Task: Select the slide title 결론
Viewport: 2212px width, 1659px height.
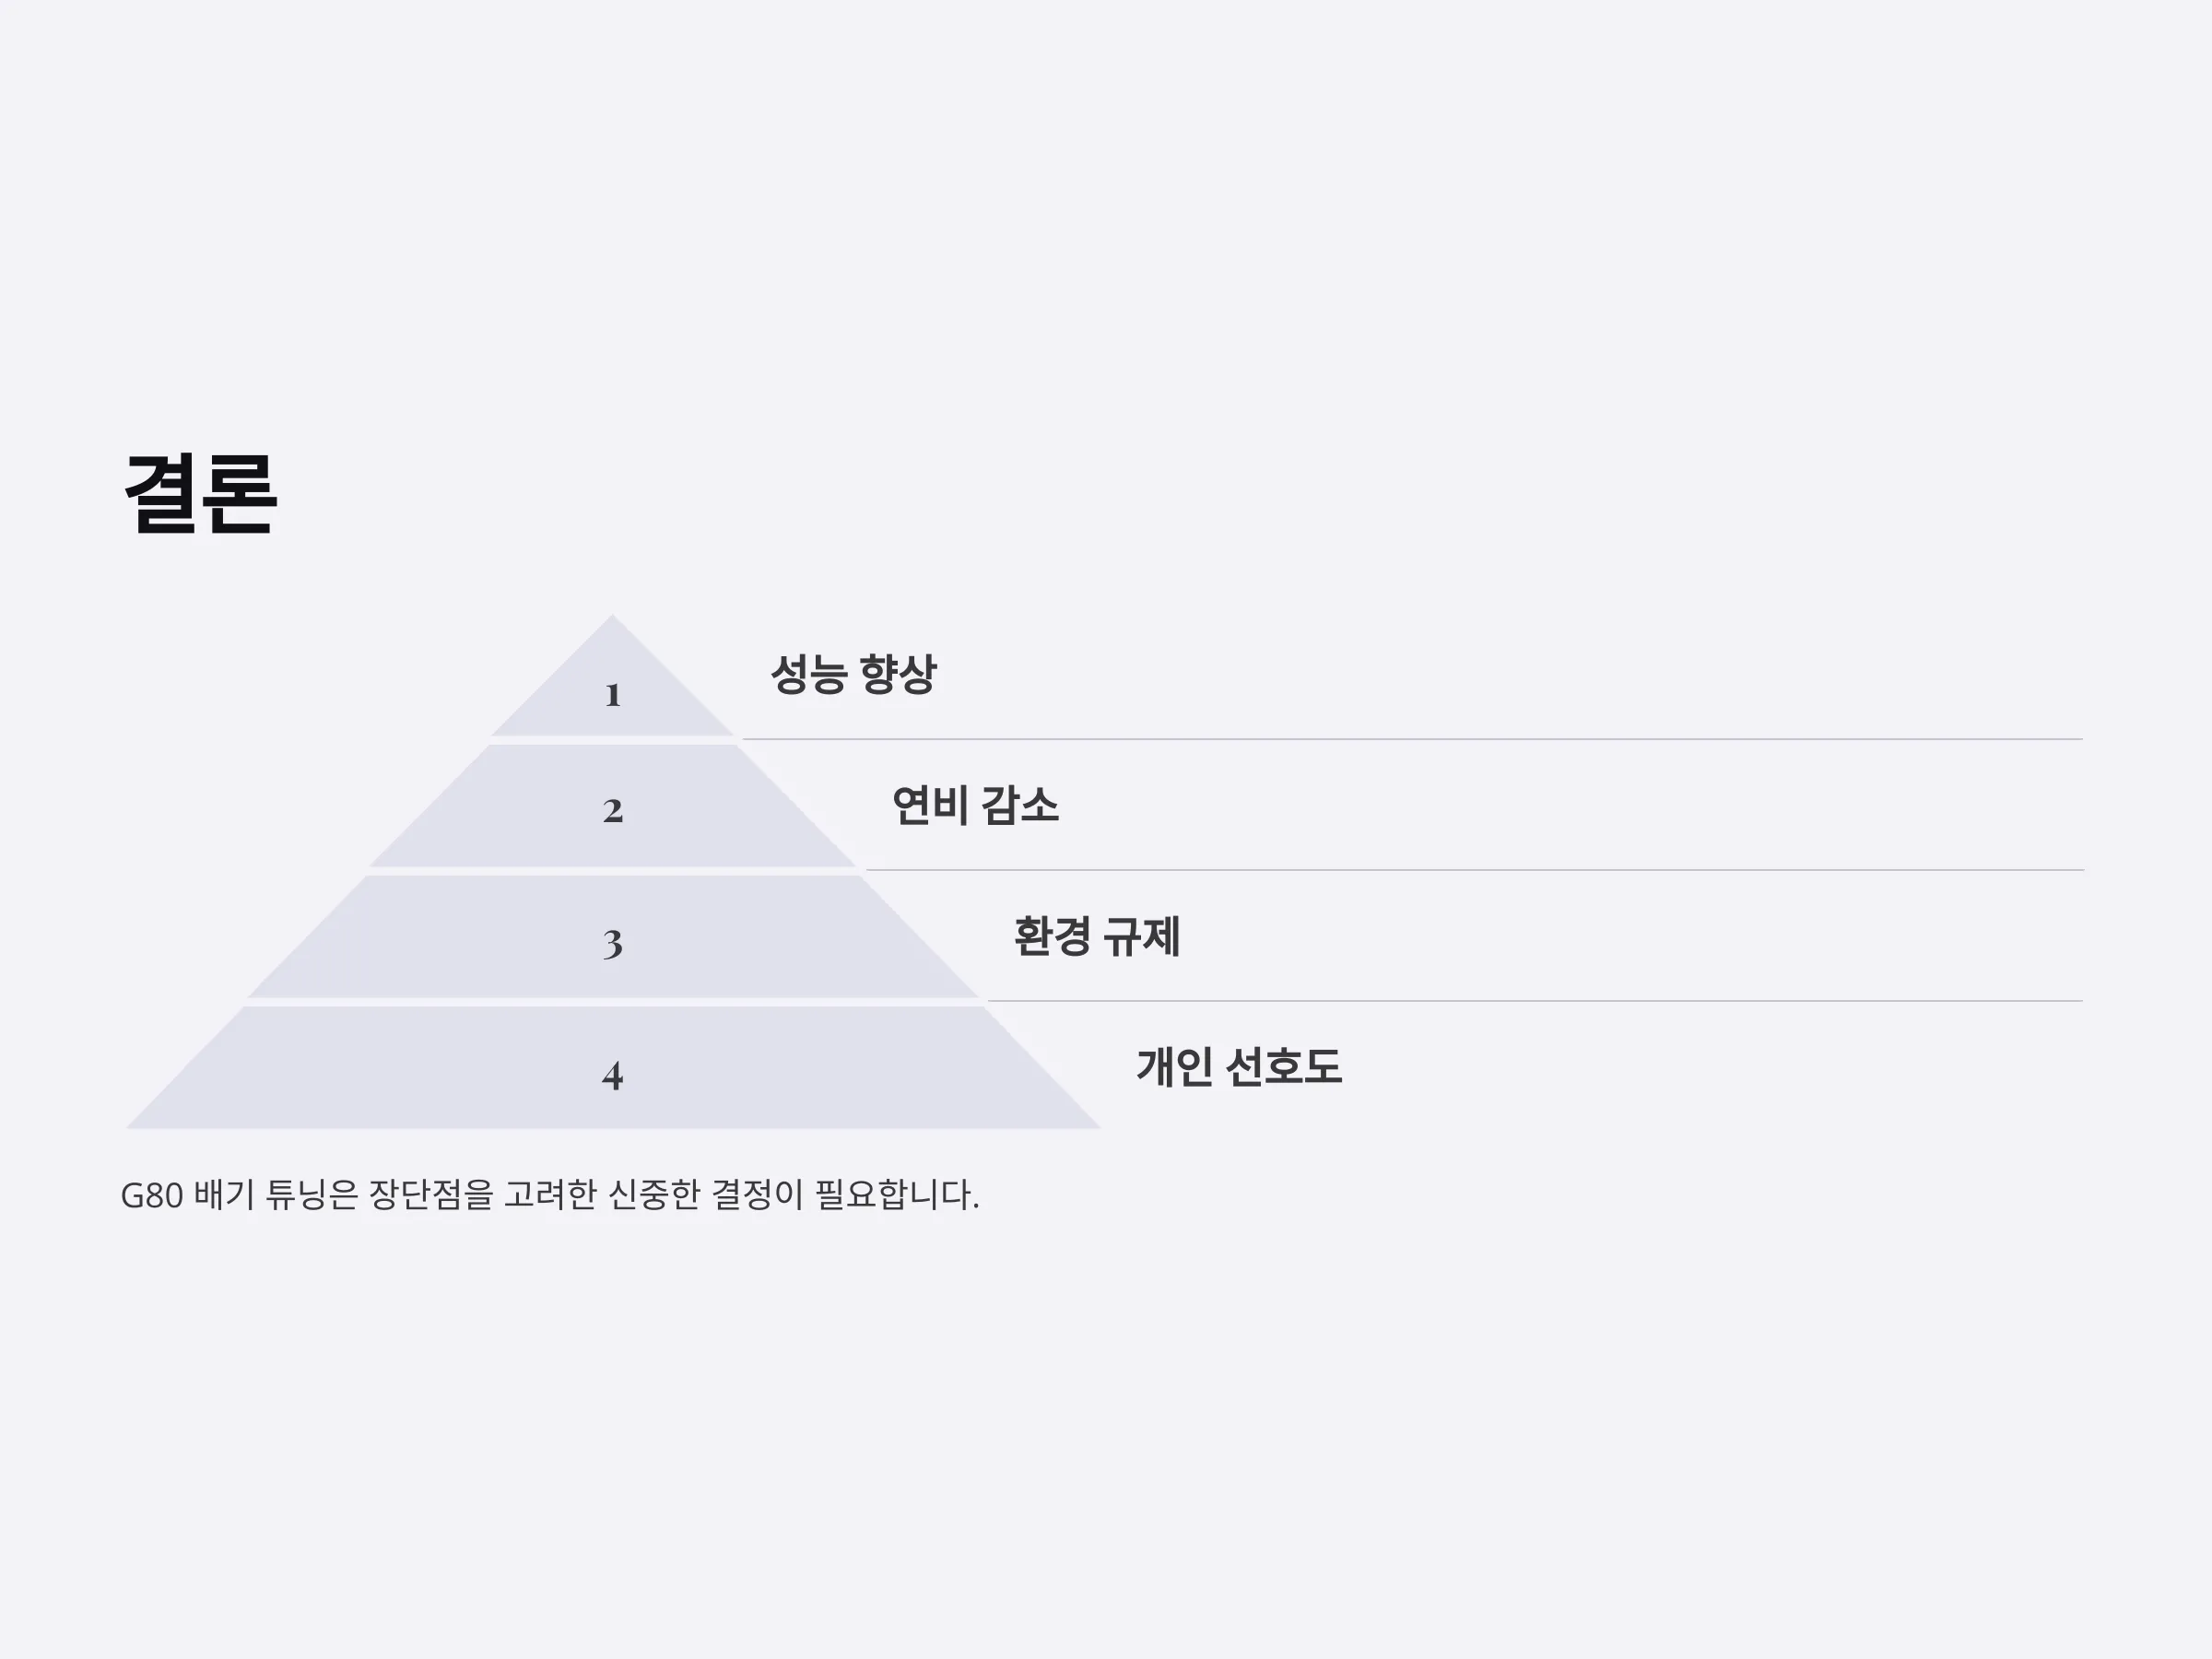Action: (200, 493)
